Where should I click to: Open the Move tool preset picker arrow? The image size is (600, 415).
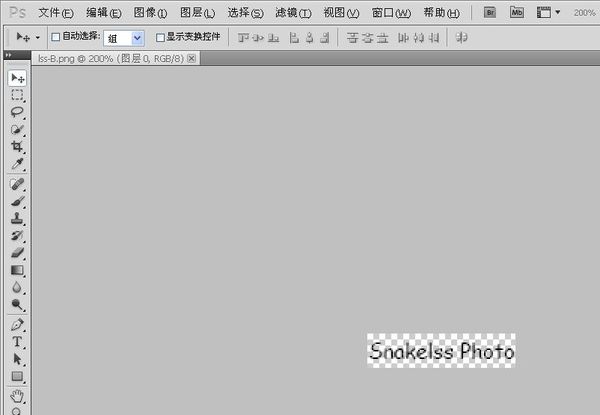pos(38,37)
